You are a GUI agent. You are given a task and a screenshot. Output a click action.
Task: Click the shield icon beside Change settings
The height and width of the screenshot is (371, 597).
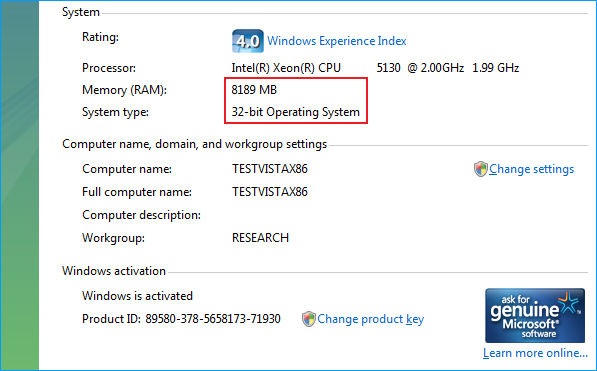coord(480,169)
